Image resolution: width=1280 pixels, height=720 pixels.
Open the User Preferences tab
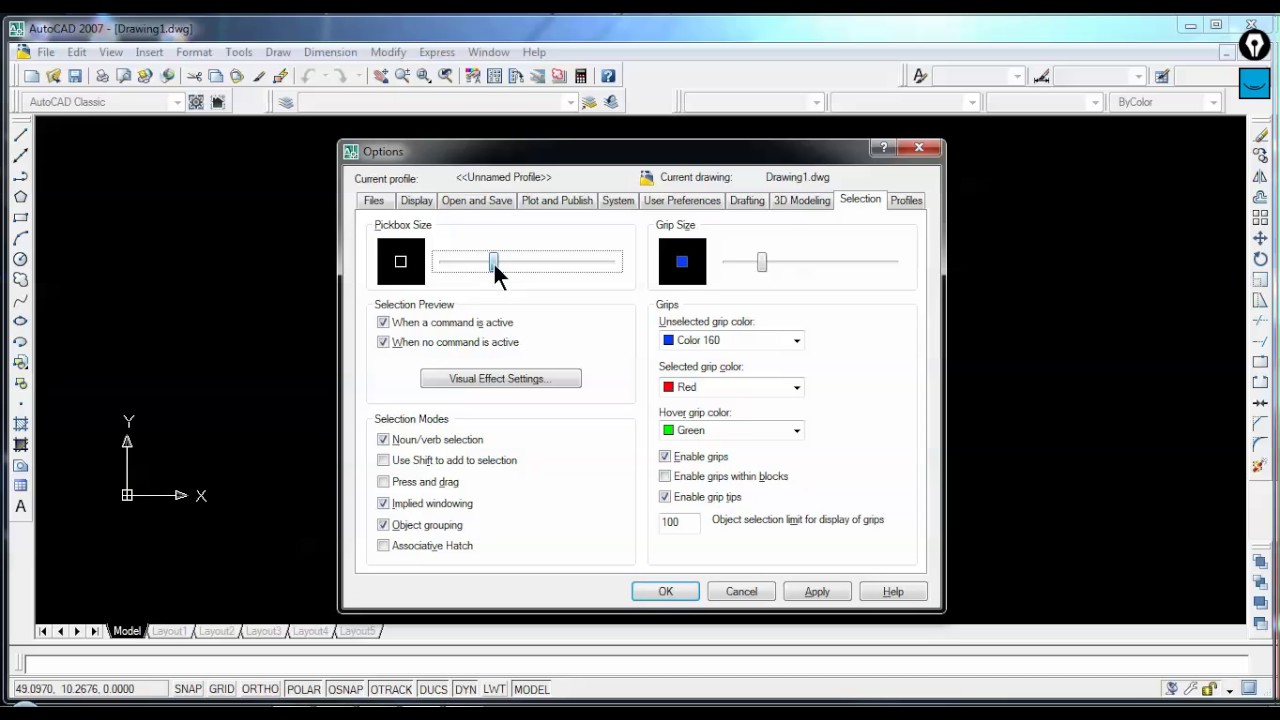tap(682, 201)
